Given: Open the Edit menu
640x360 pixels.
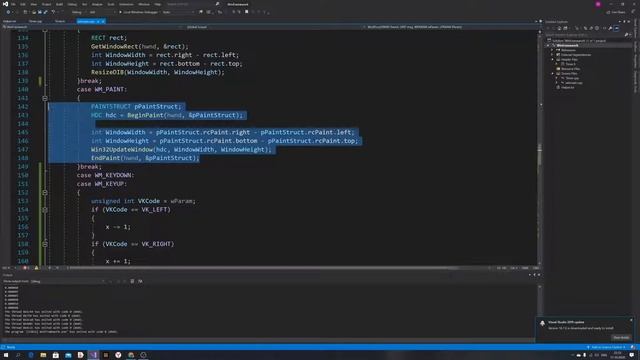Looking at the screenshot, I should pos(23,4).
